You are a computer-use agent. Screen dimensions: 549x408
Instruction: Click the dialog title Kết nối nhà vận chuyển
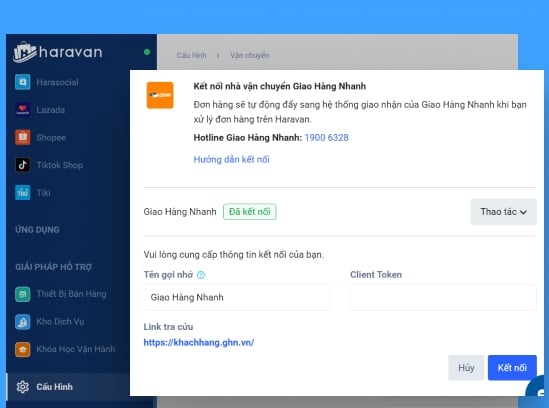280,86
